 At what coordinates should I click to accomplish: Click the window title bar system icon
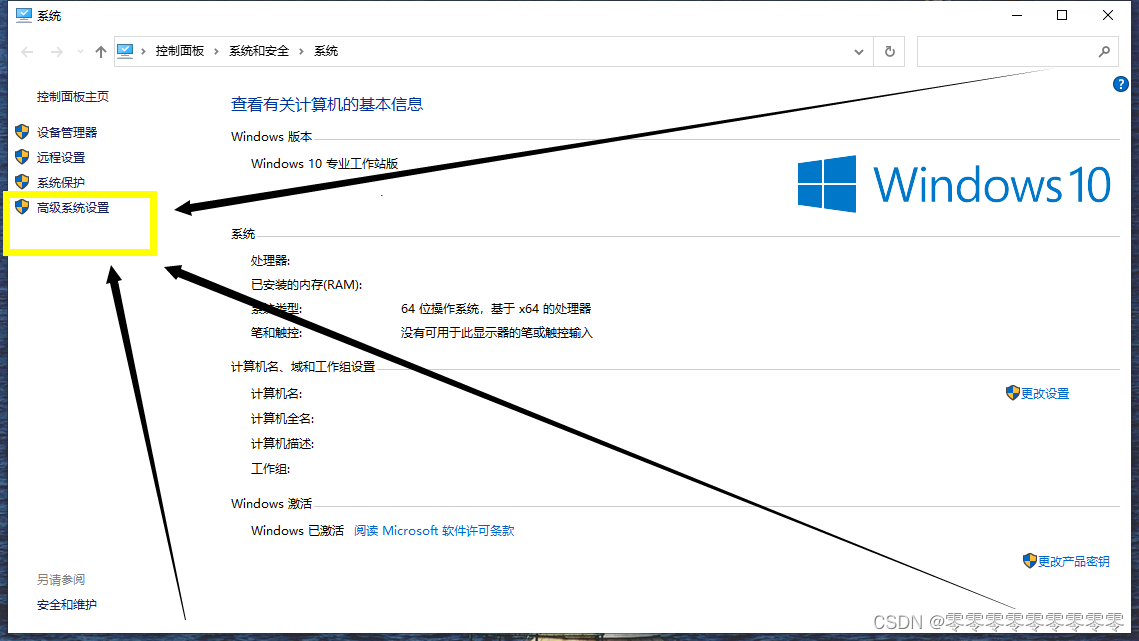coord(24,15)
